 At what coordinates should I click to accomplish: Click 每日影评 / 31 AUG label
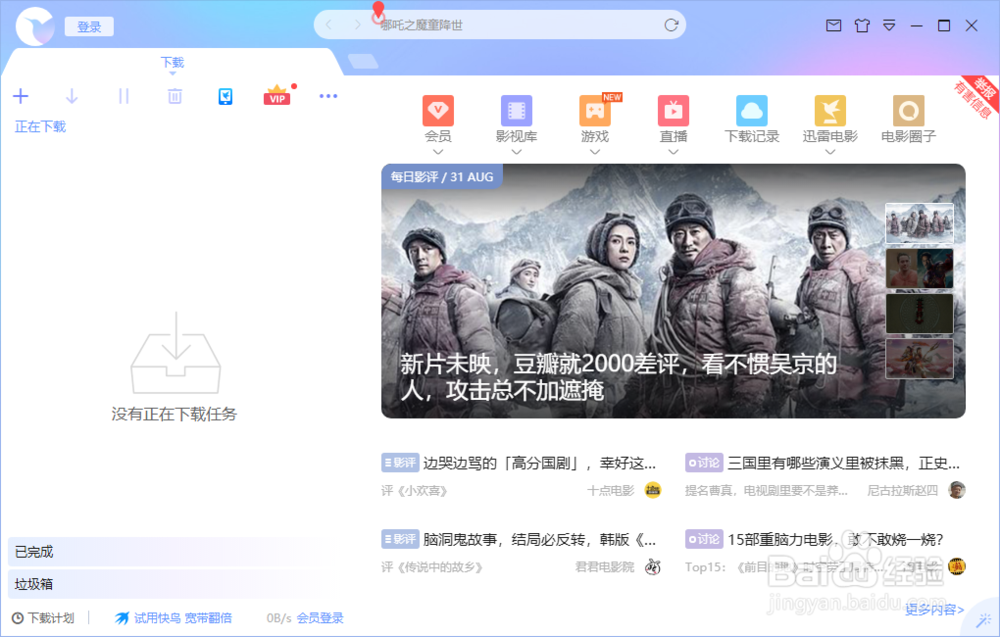click(x=442, y=177)
